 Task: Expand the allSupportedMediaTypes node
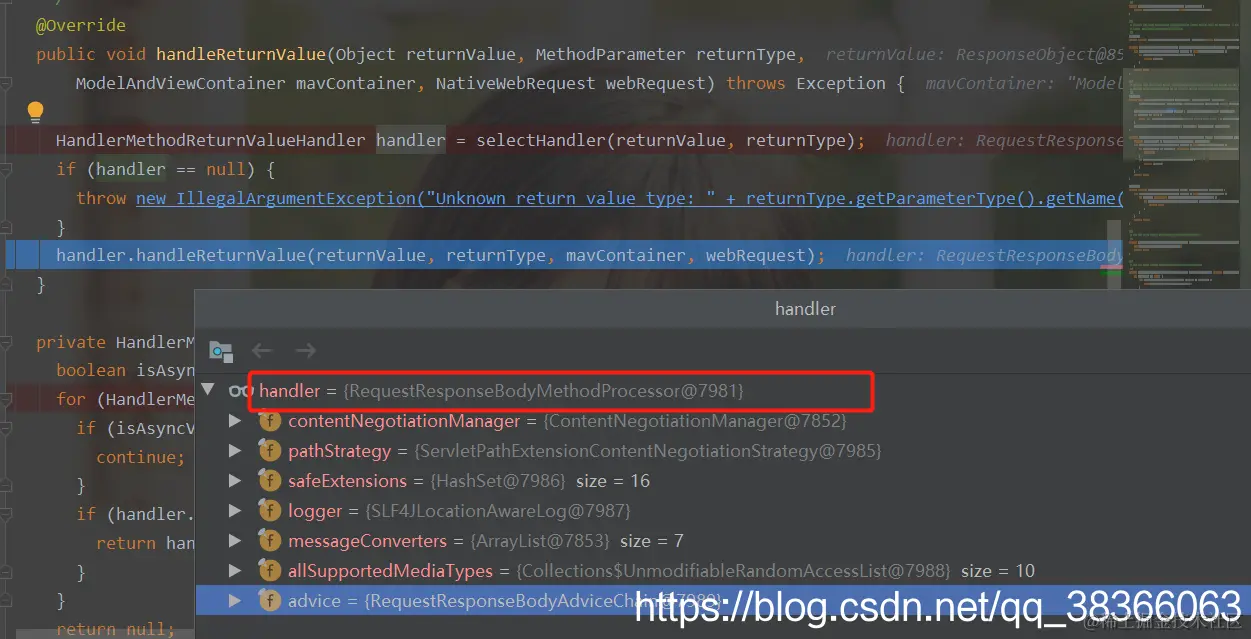click(x=235, y=571)
